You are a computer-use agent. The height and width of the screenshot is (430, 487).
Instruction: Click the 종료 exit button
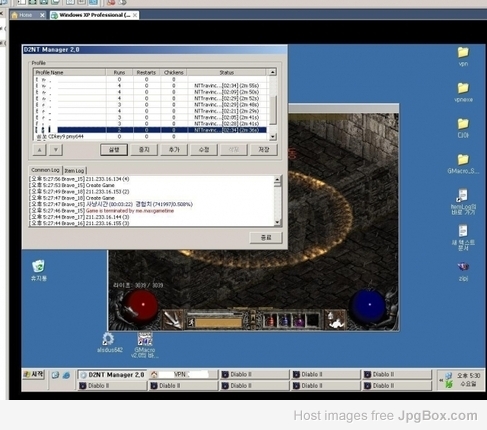[266, 238]
